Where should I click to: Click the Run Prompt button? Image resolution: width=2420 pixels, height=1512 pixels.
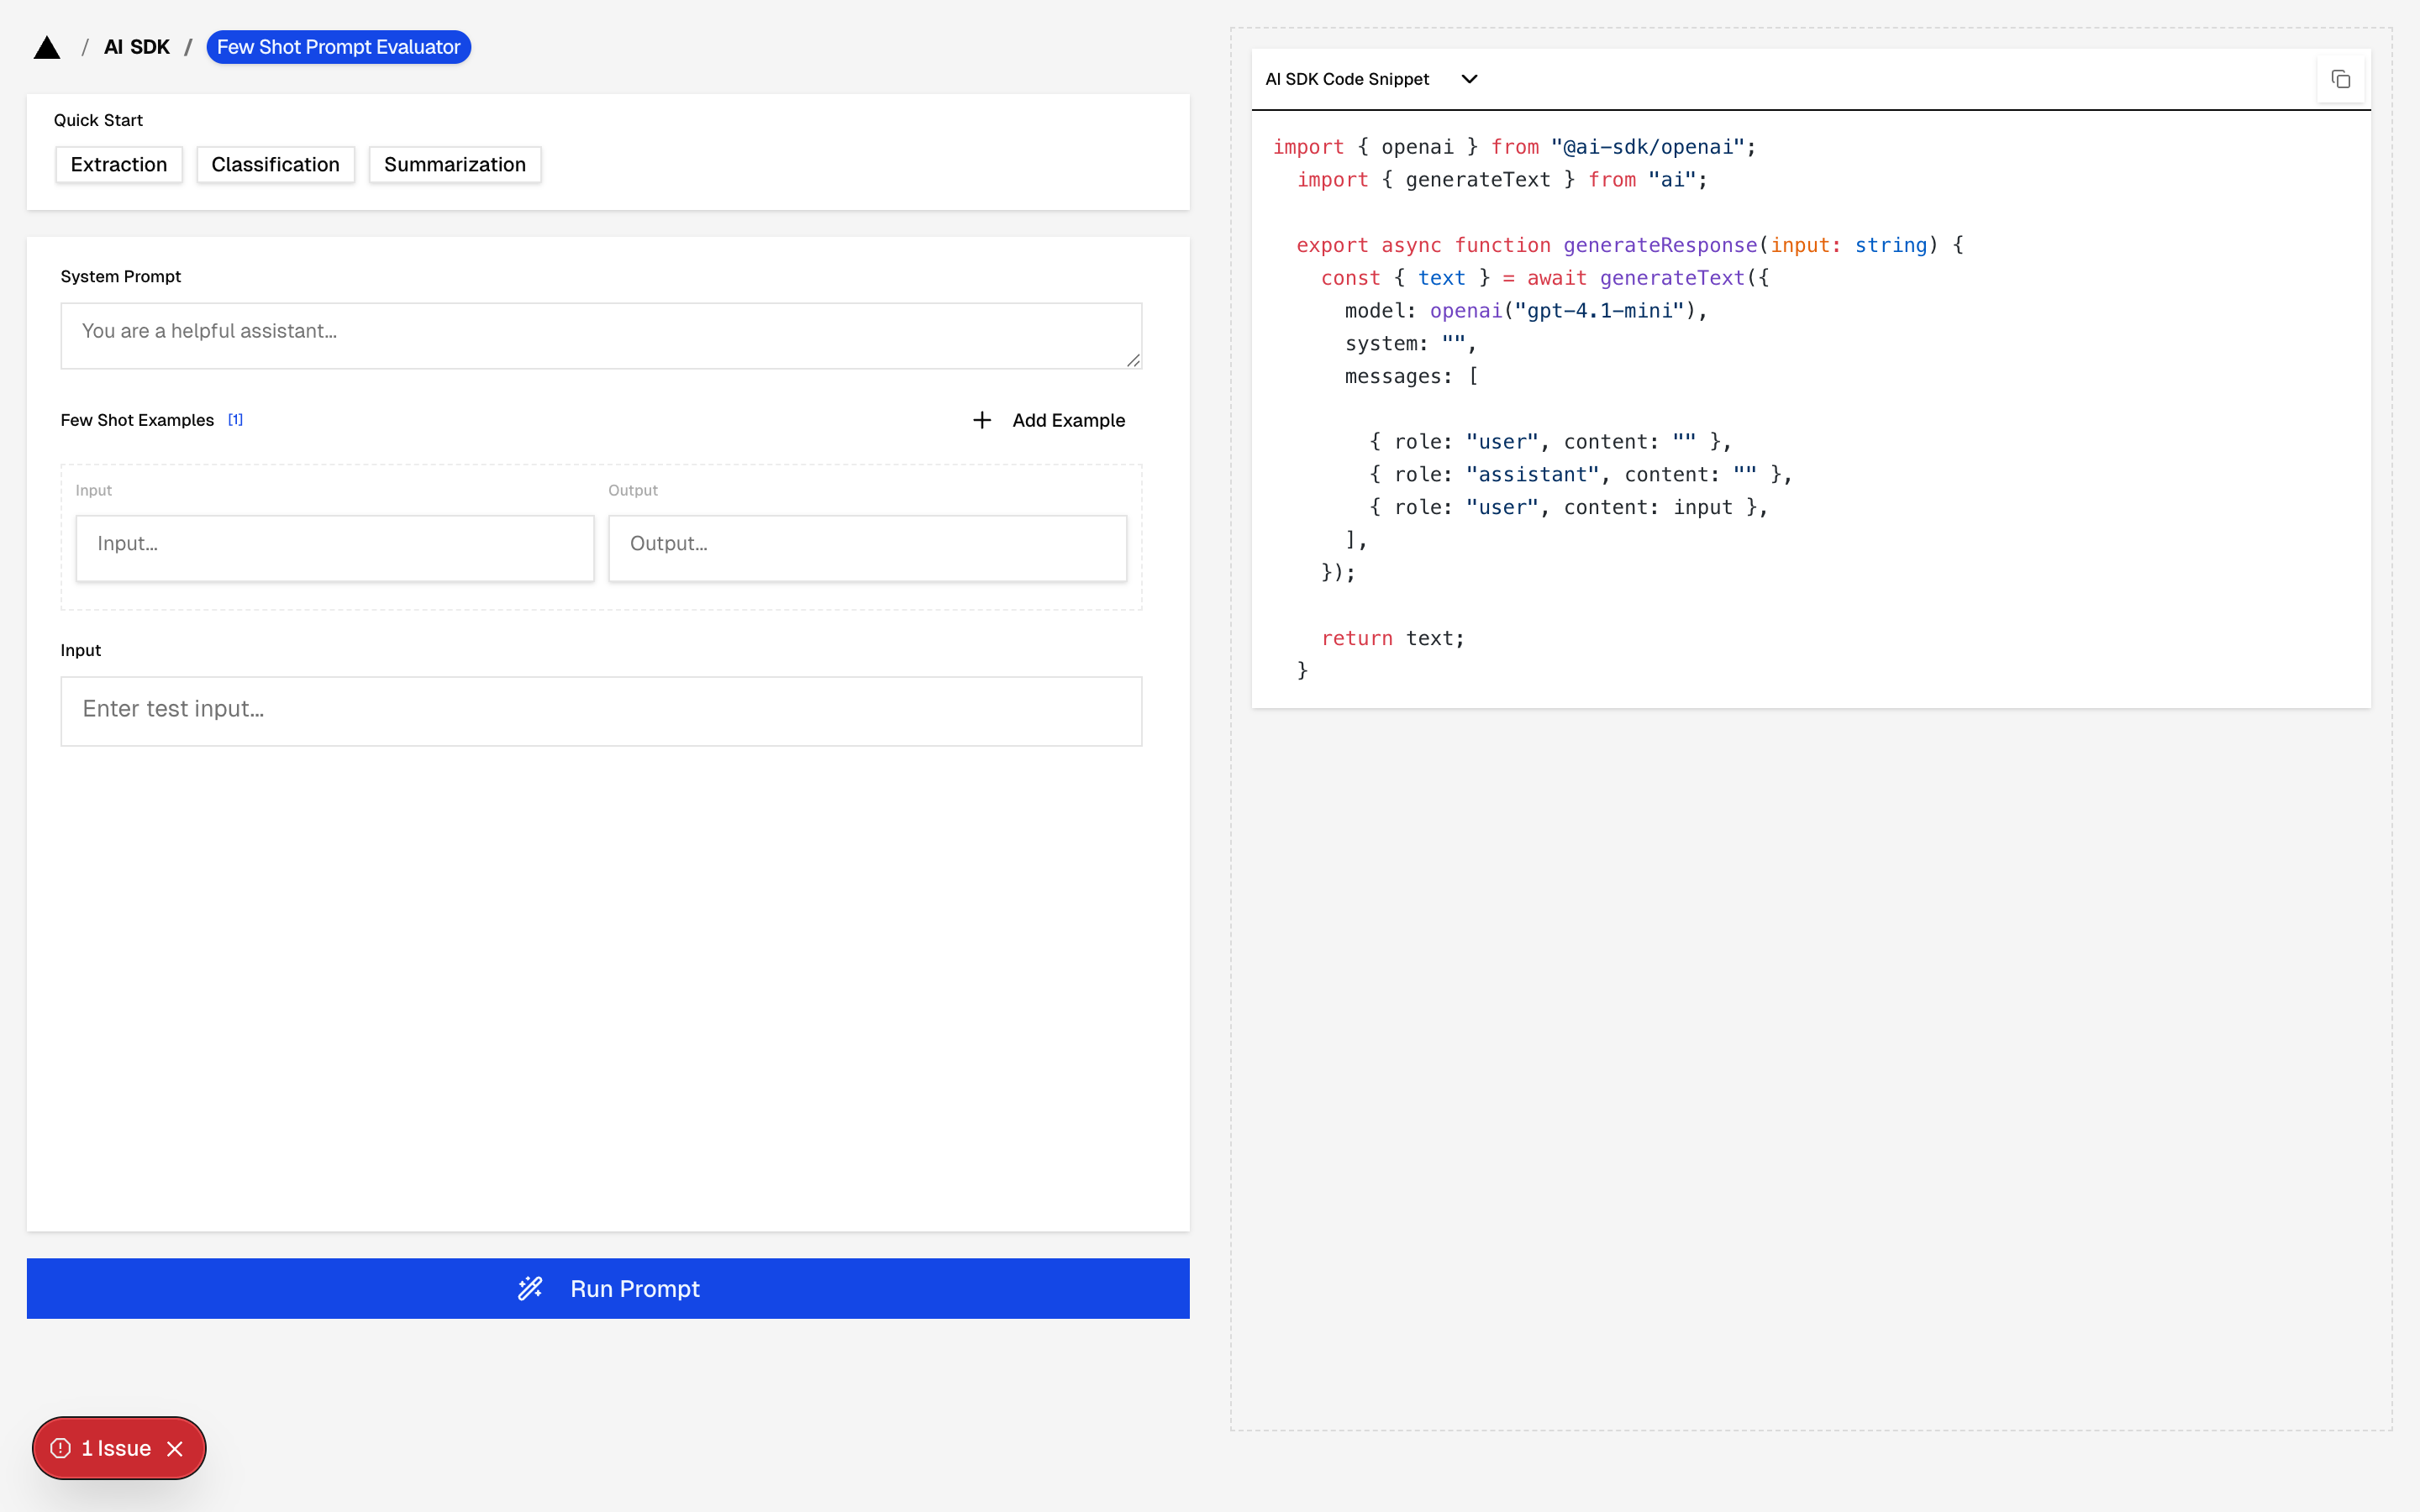point(608,1288)
